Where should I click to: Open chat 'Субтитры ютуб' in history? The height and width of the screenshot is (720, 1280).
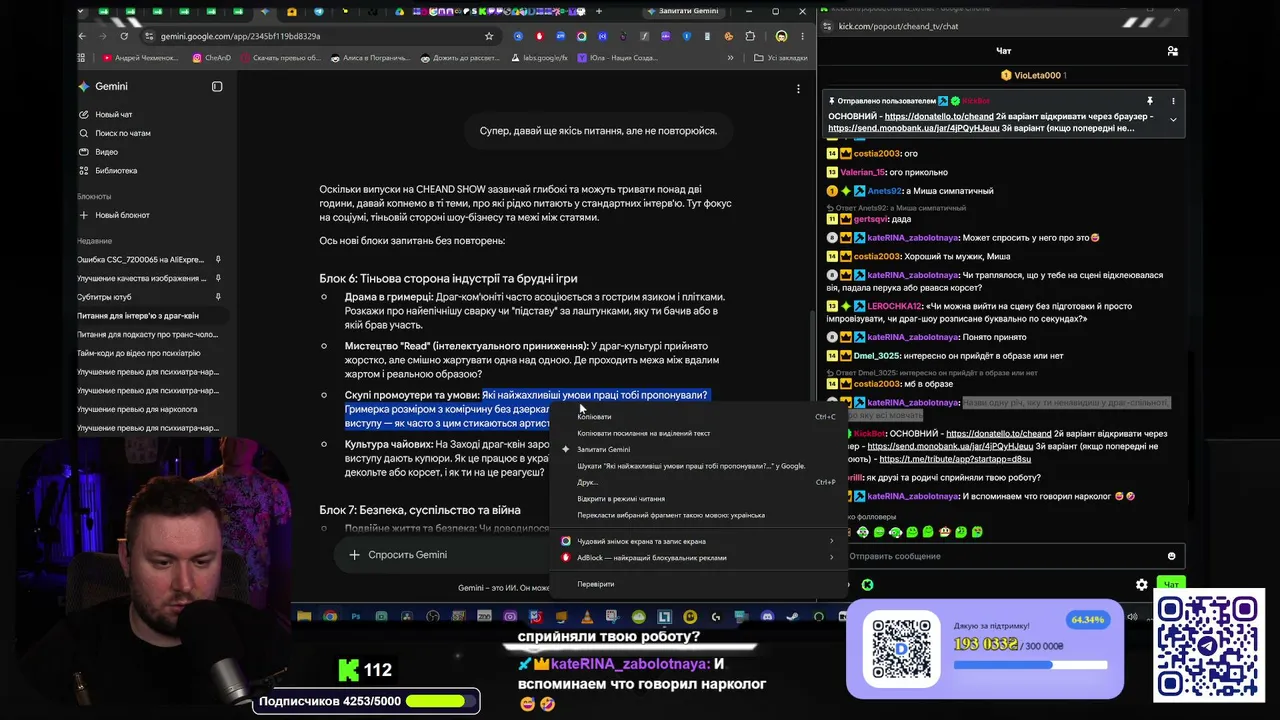pos(104,297)
